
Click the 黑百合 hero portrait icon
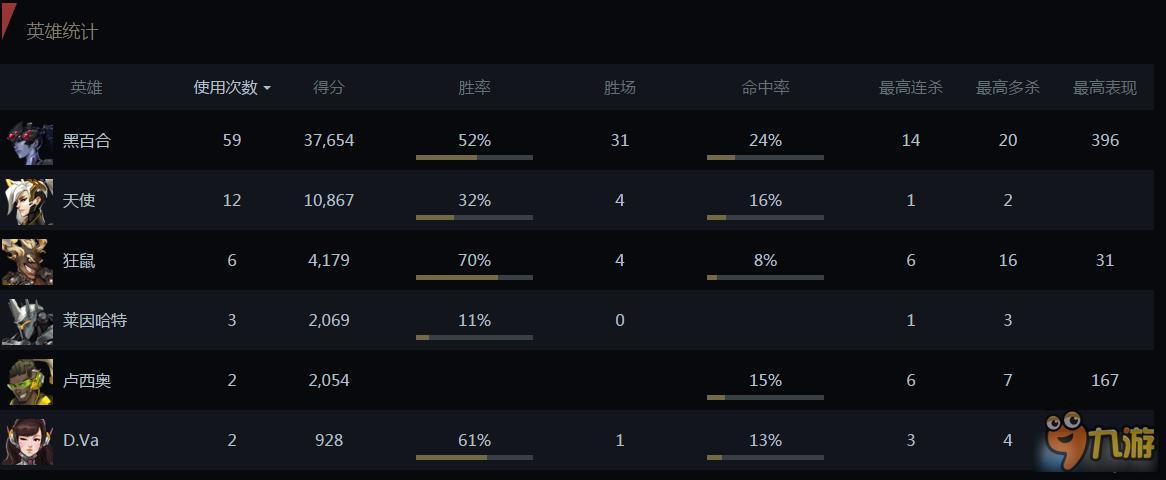pyautogui.click(x=29, y=141)
